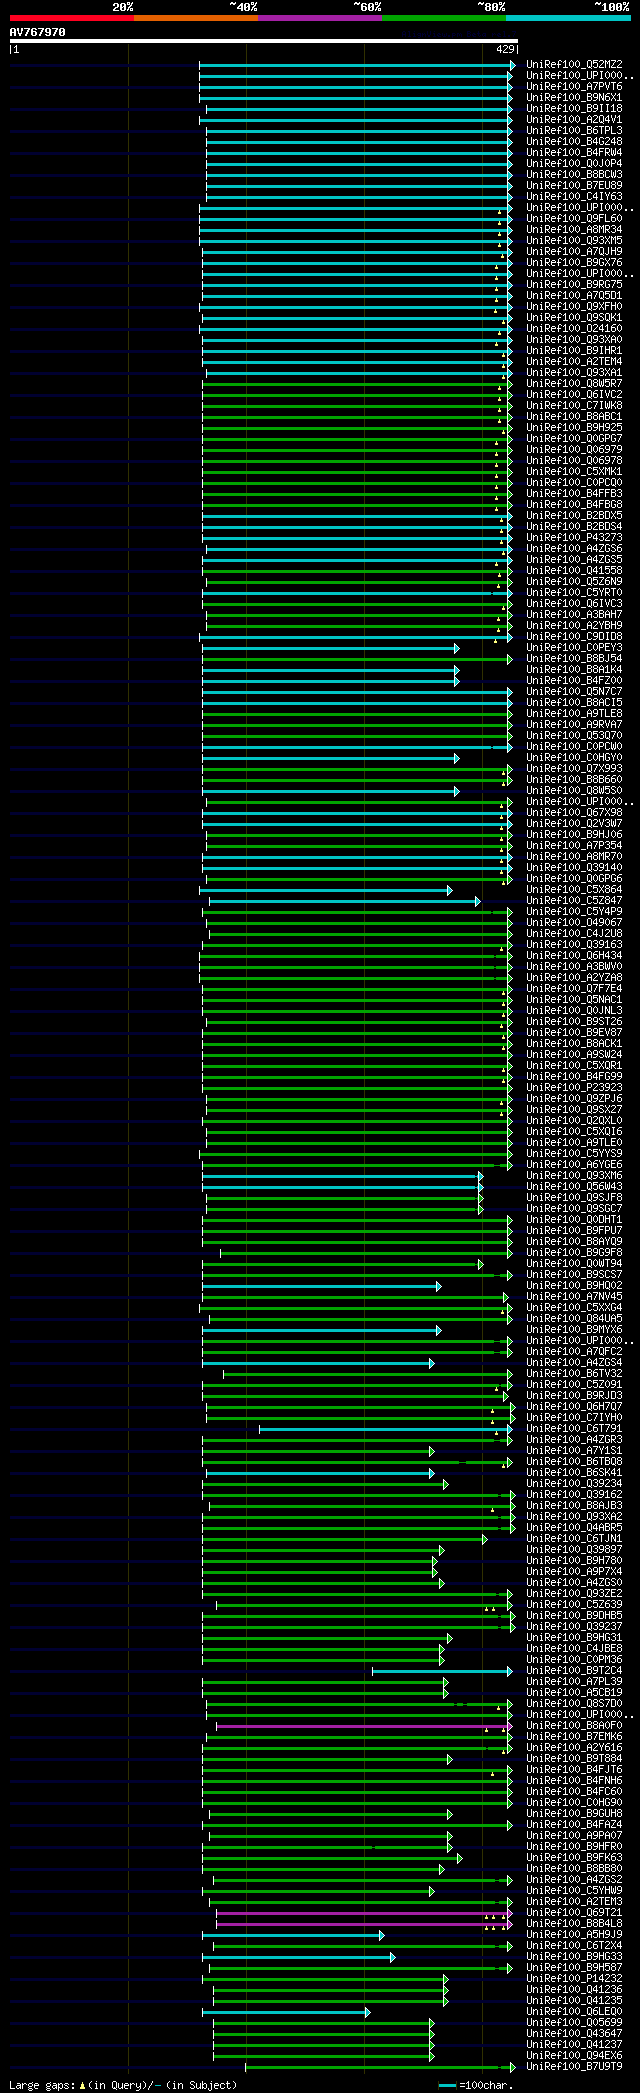This screenshot has height=2093, width=640.
Task: Open hit UniRef100_A7PVT6
Action: point(574,87)
